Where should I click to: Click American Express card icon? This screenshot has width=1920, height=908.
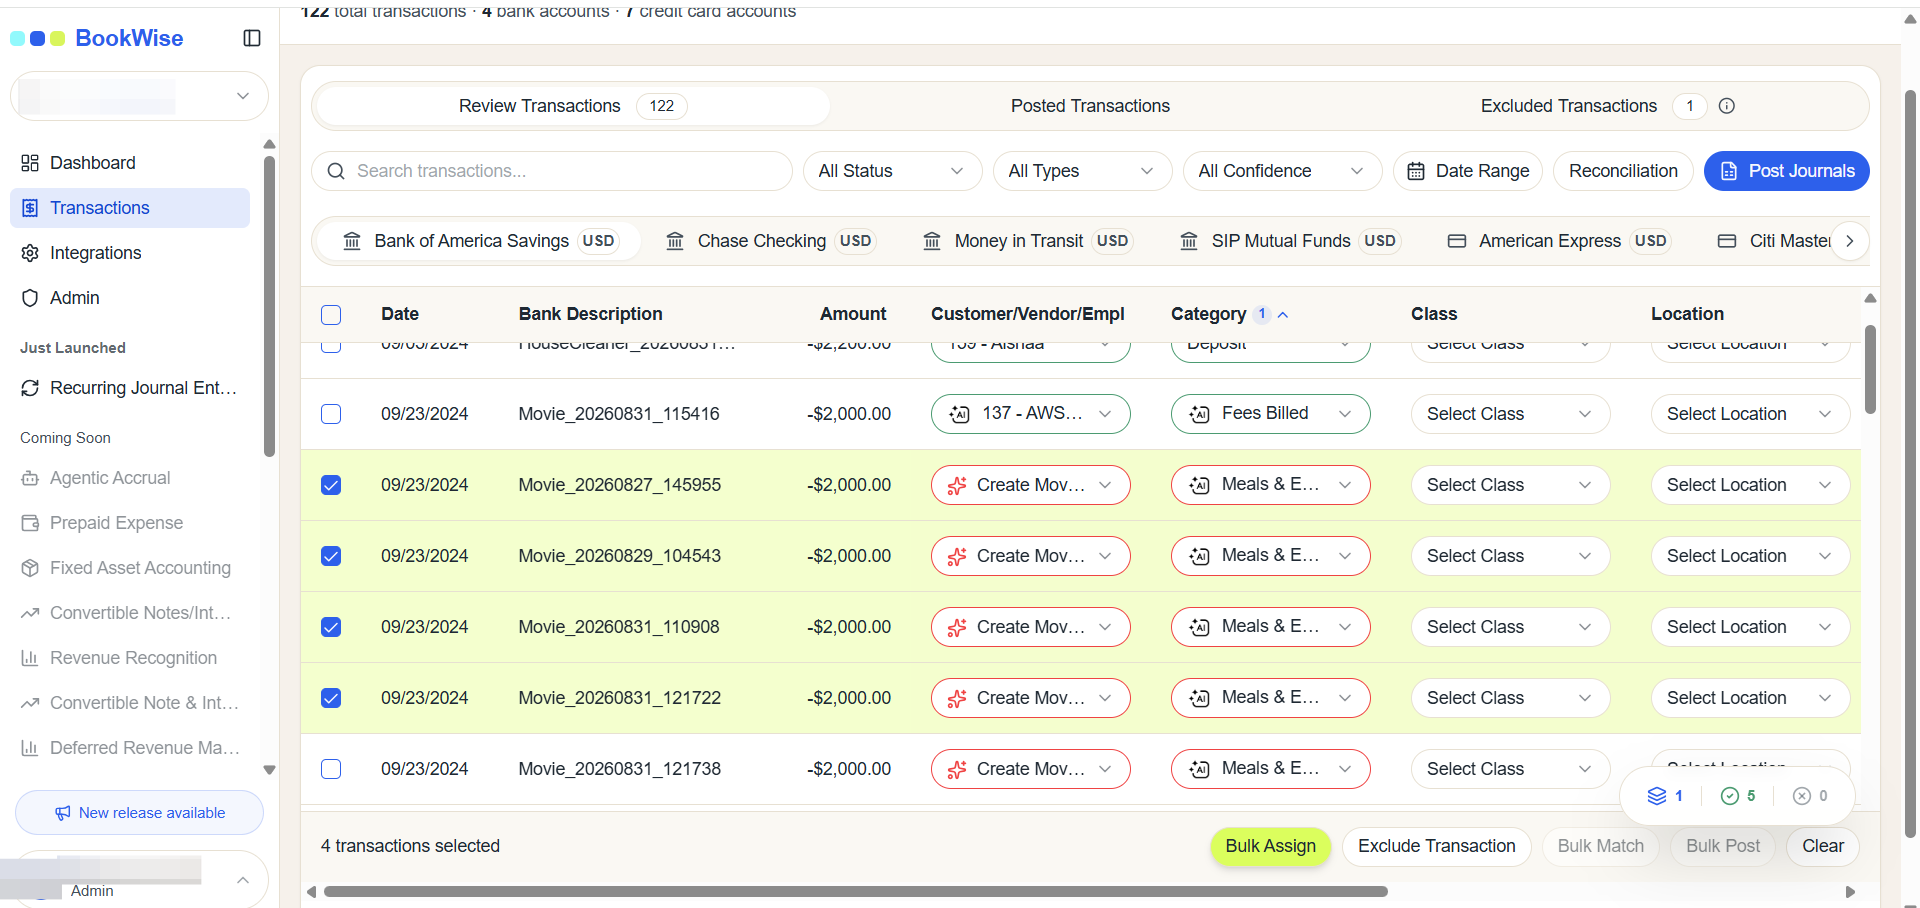click(x=1457, y=241)
